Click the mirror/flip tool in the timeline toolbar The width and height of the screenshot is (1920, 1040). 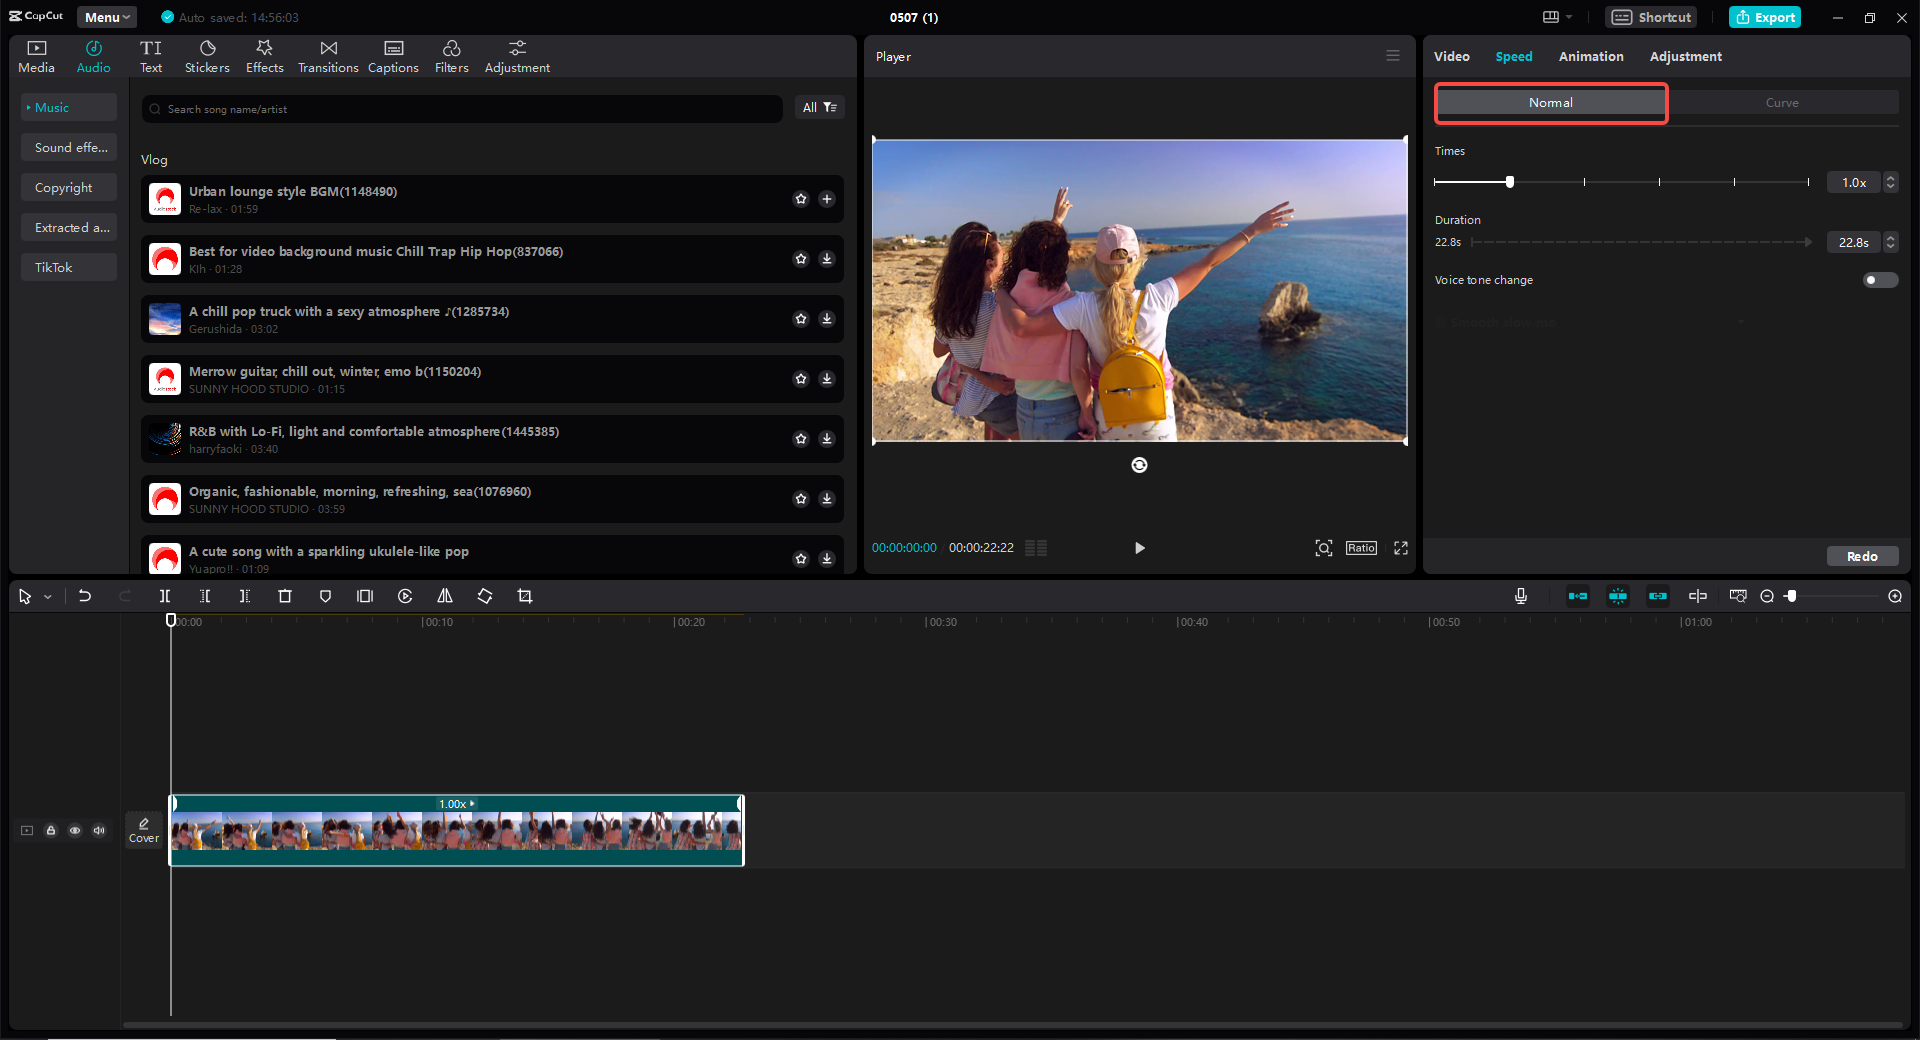[445, 596]
